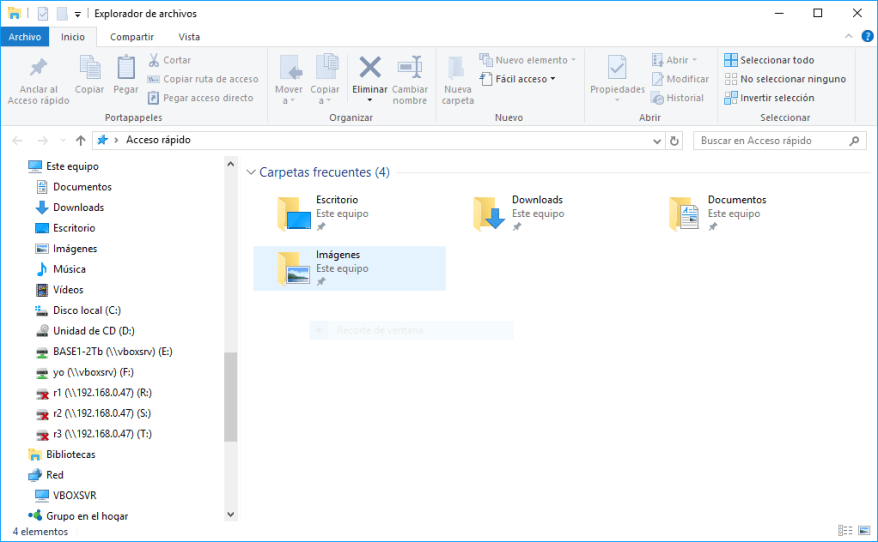
Task: Click the Anclar al Acceso rápido icon
Action: (x=38, y=80)
